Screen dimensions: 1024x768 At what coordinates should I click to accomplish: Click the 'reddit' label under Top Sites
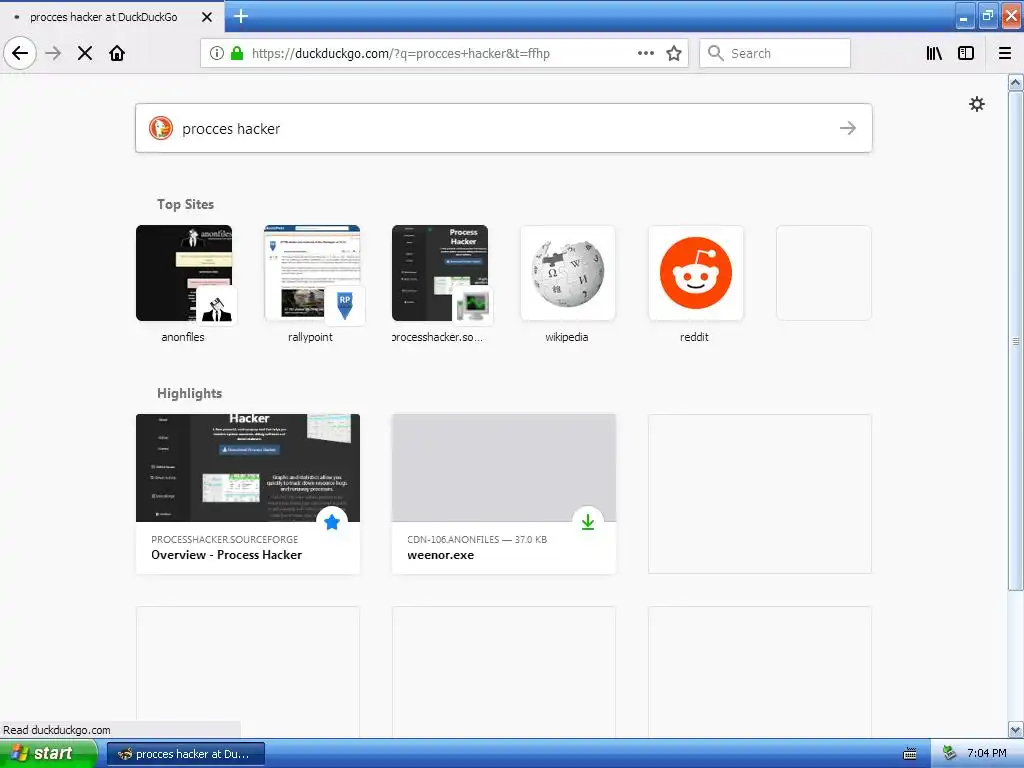[x=694, y=337]
